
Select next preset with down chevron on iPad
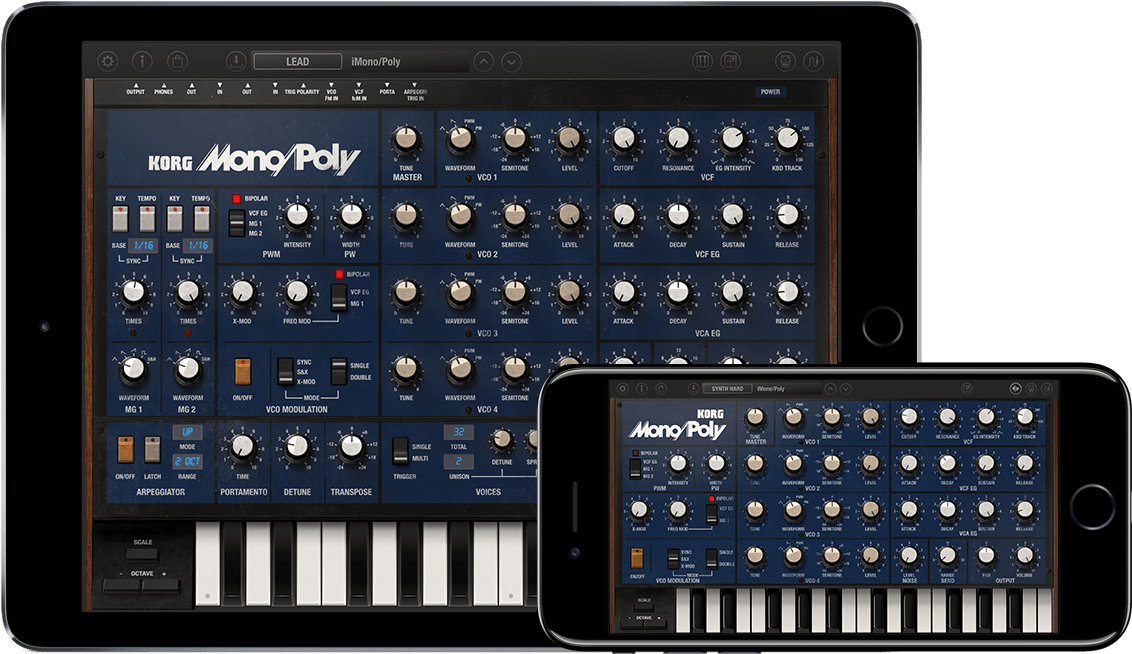(511, 61)
